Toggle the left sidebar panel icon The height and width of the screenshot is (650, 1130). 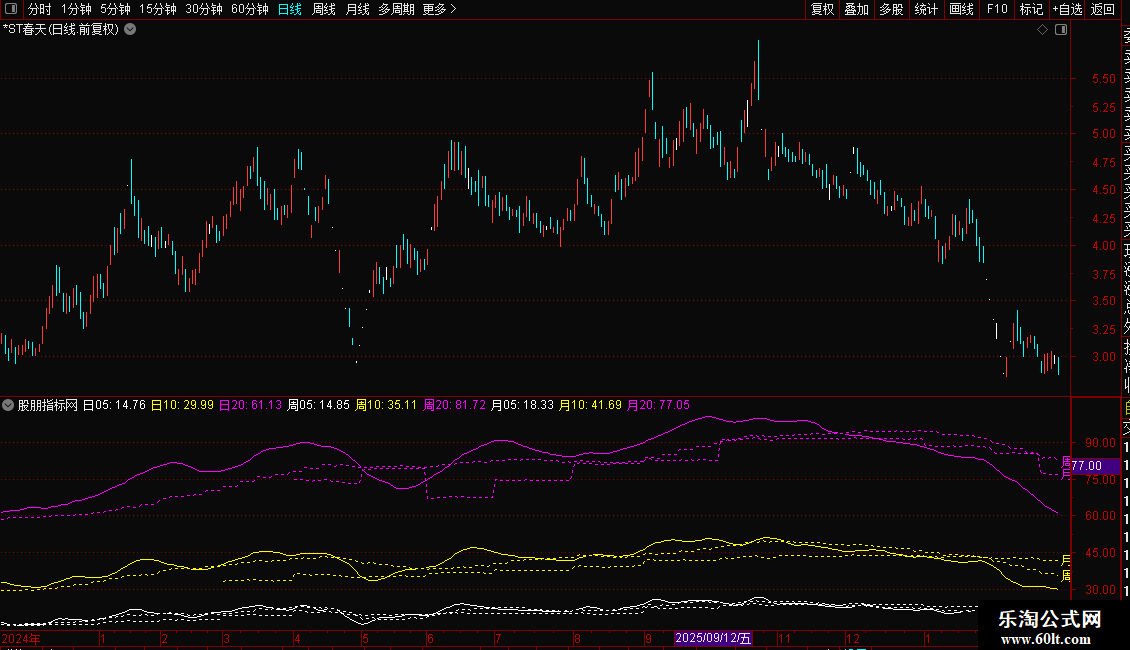tap(10, 9)
